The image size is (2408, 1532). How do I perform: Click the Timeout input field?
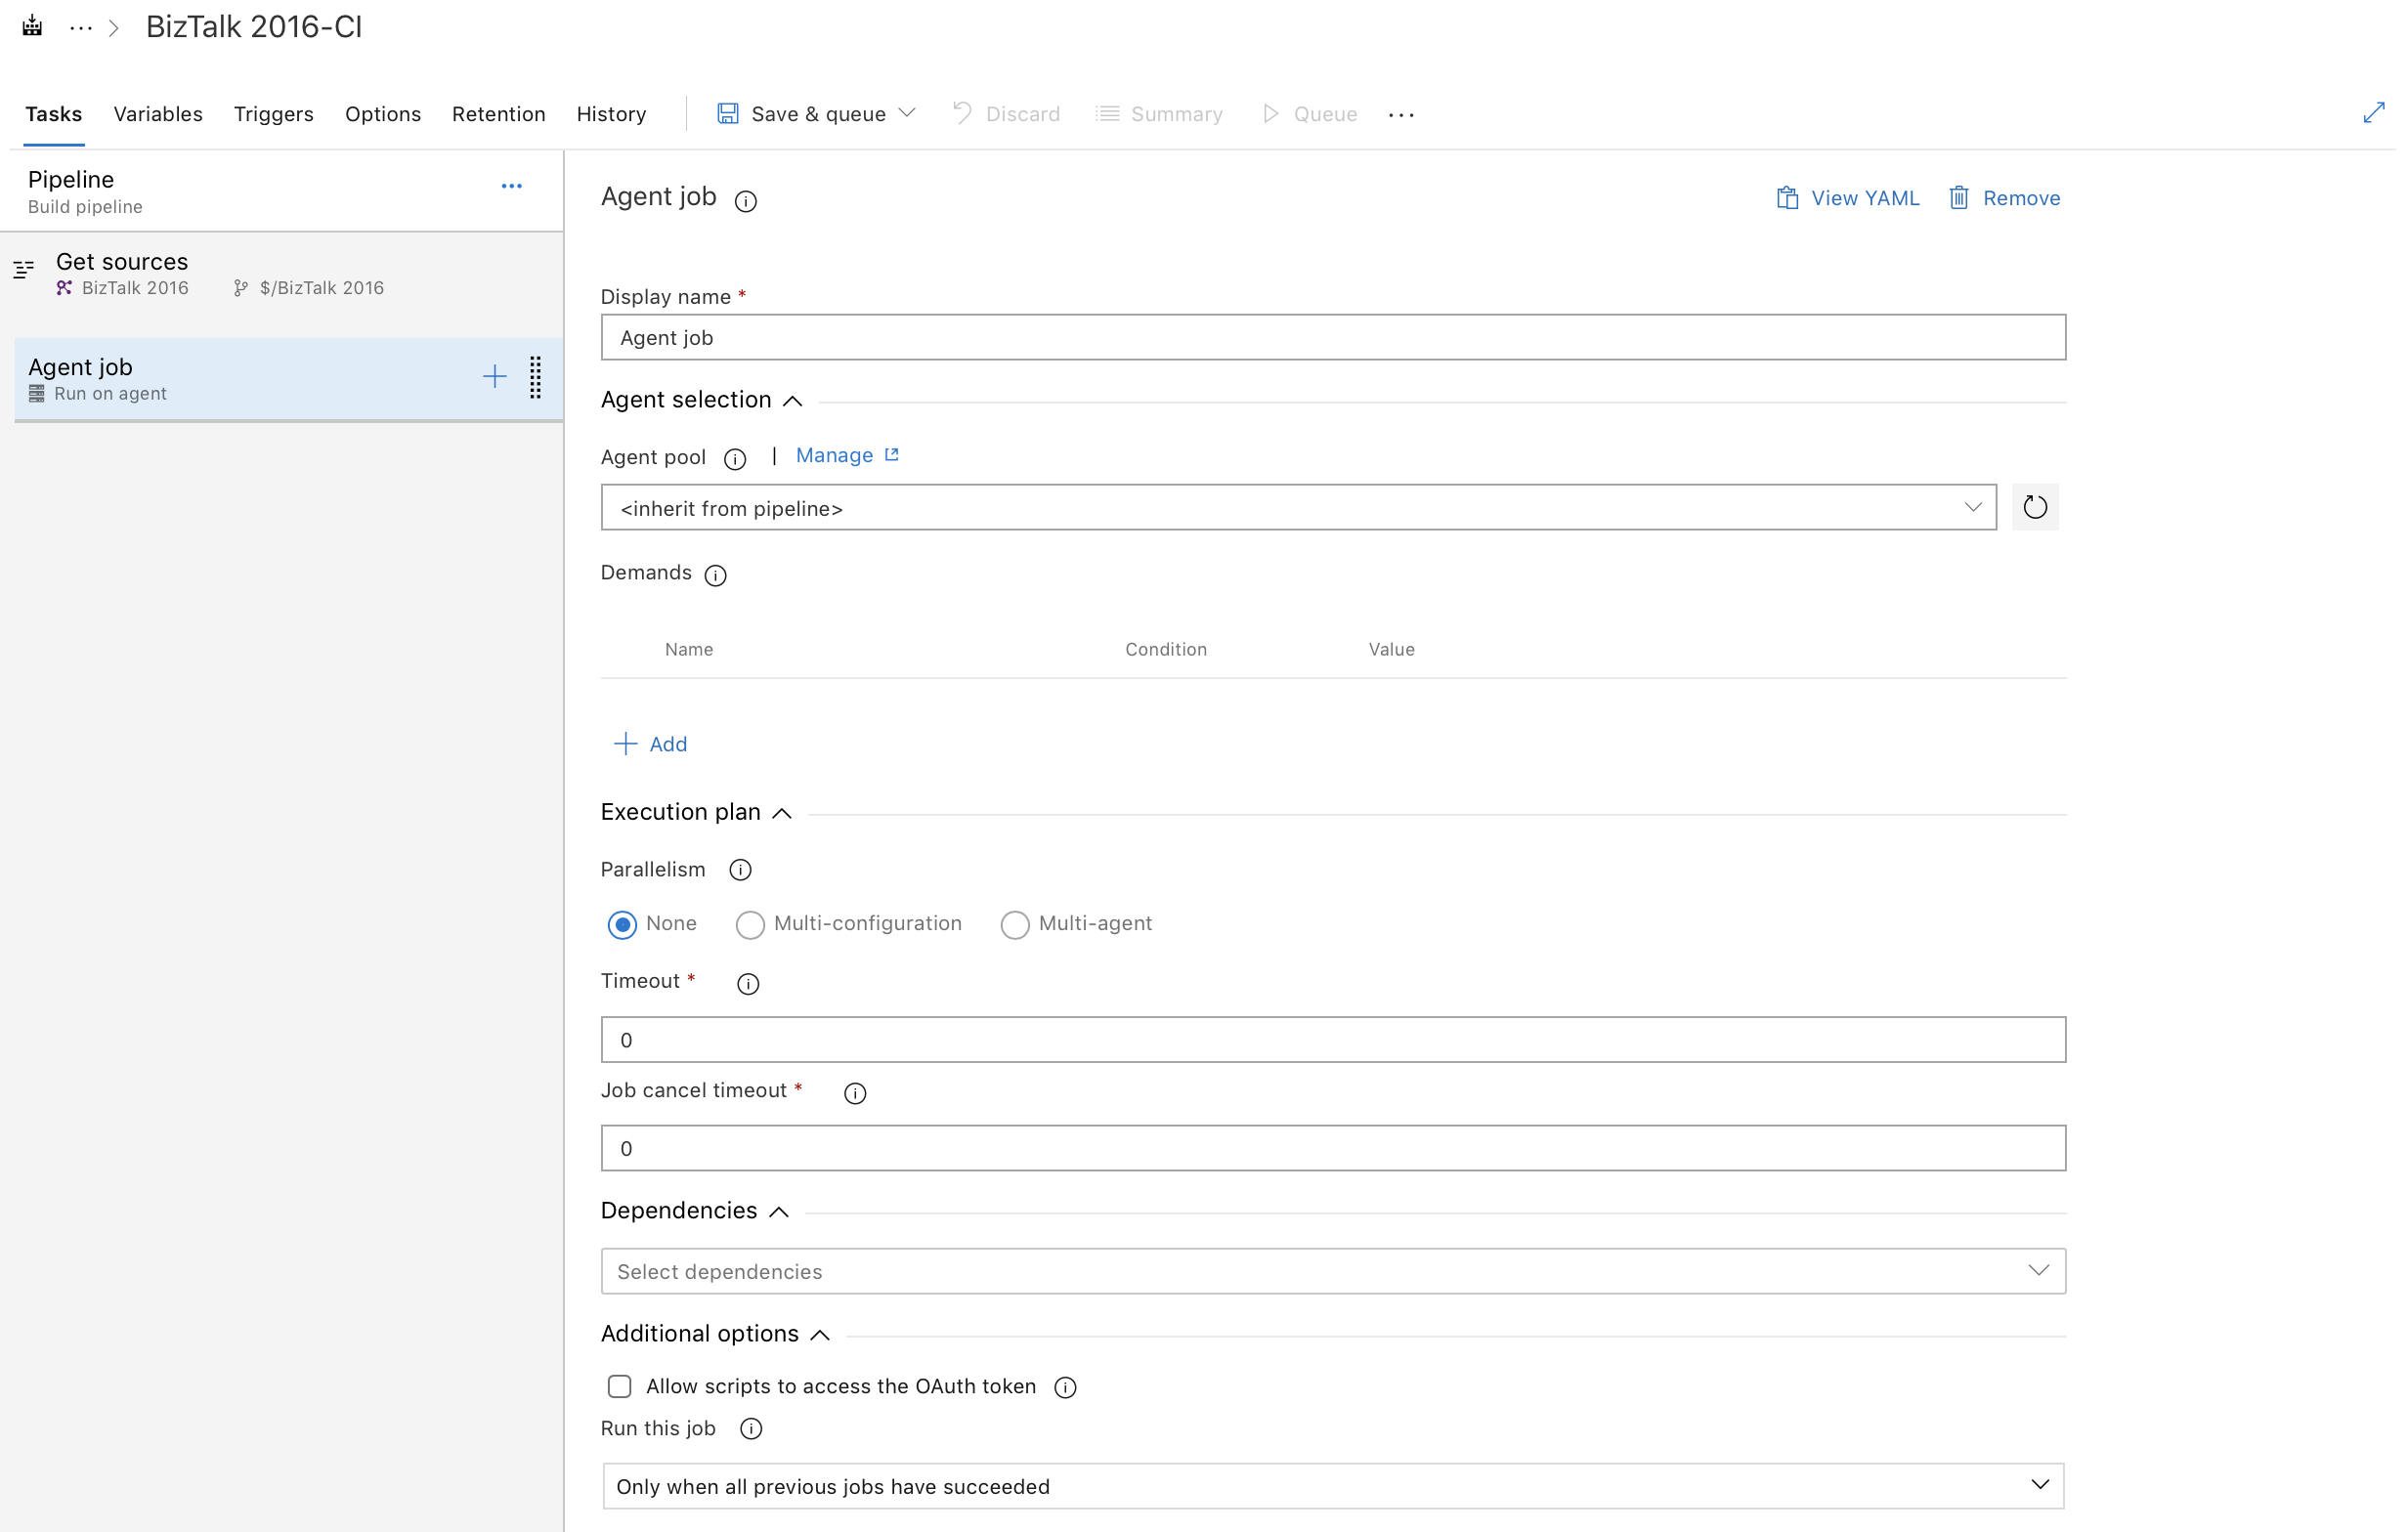click(1333, 1040)
